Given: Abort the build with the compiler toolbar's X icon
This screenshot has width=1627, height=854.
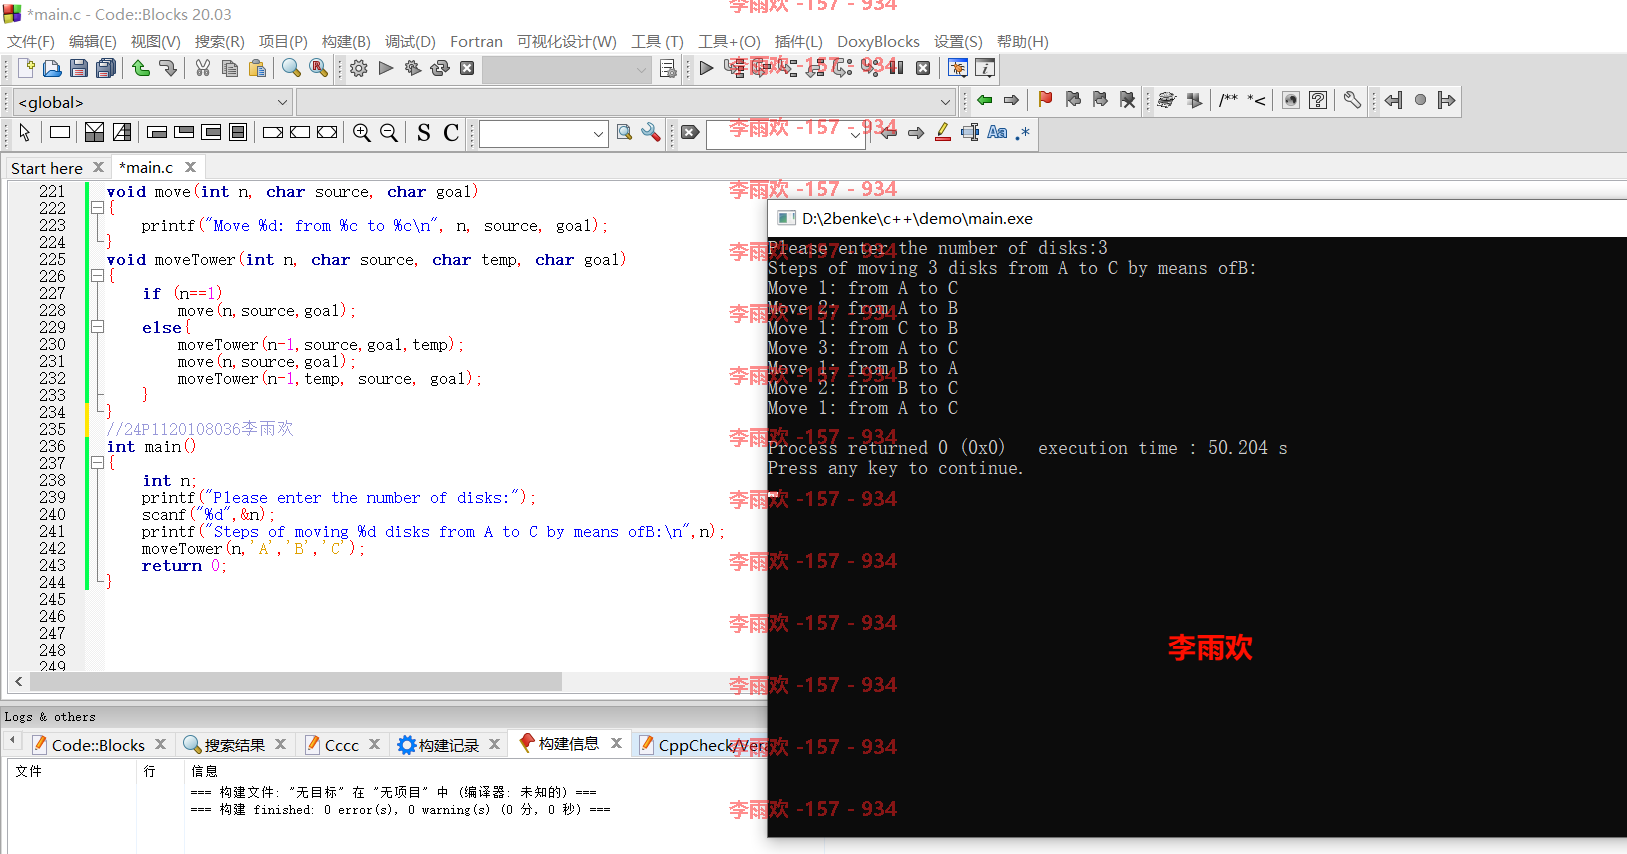Looking at the screenshot, I should point(467,68).
